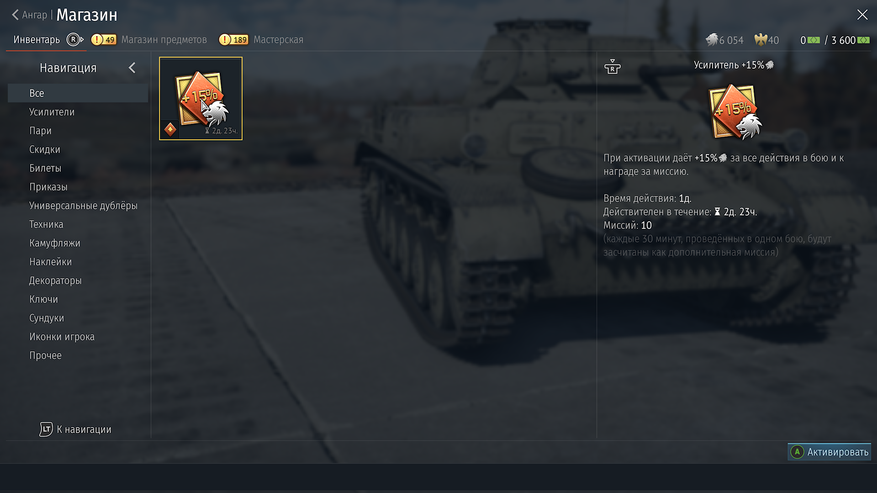Close the Магазин window
Viewport: 877px width, 493px height.
coord(862,15)
